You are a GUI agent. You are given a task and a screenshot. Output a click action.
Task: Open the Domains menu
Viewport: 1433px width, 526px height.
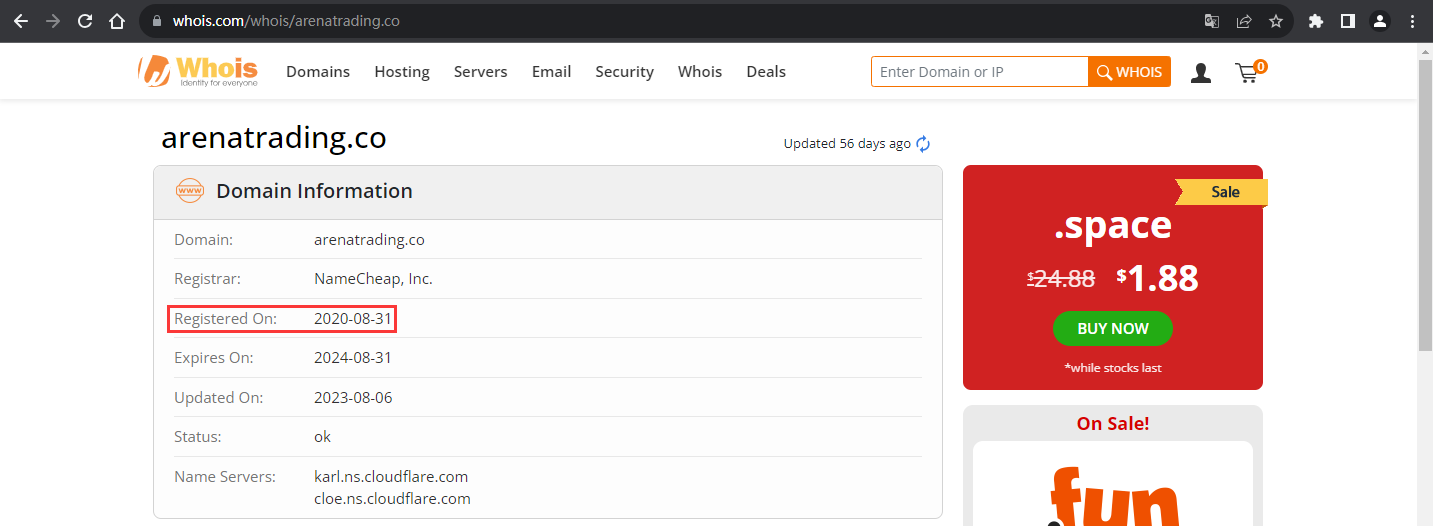[318, 72]
